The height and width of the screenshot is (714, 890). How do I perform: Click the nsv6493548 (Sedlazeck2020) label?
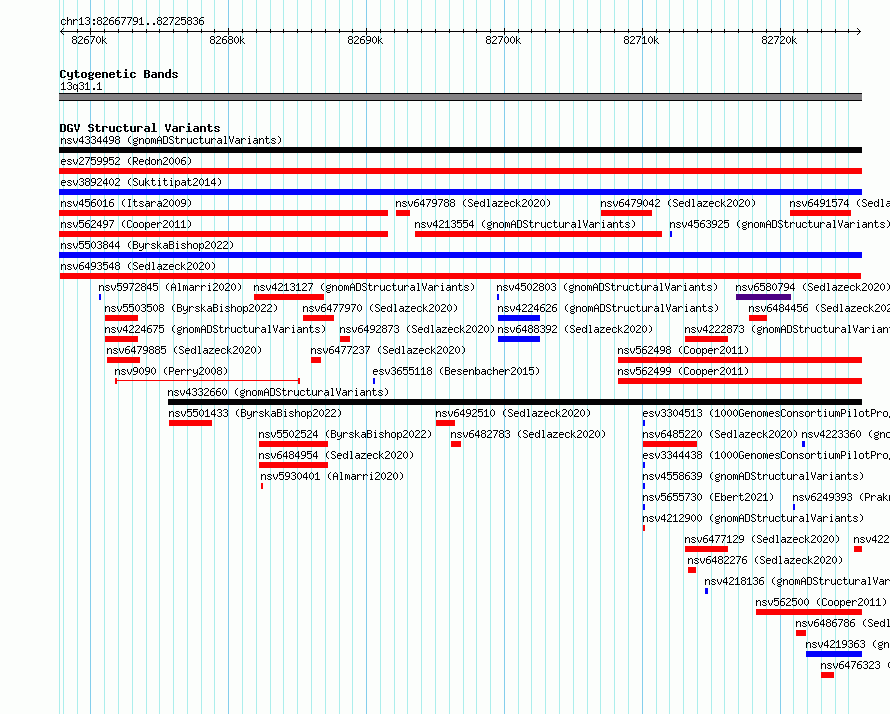click(138, 266)
